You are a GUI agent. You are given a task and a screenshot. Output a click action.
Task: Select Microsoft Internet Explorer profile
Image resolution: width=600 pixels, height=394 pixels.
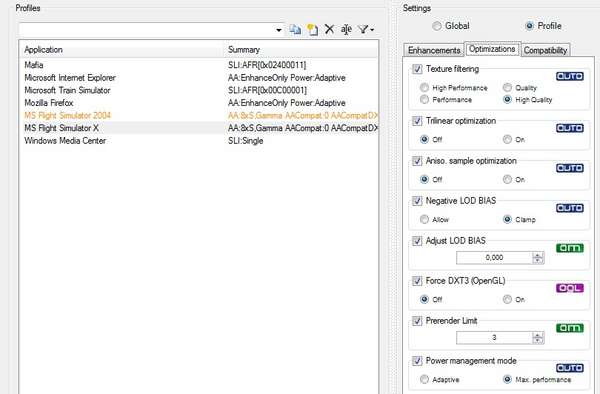click(x=198, y=78)
